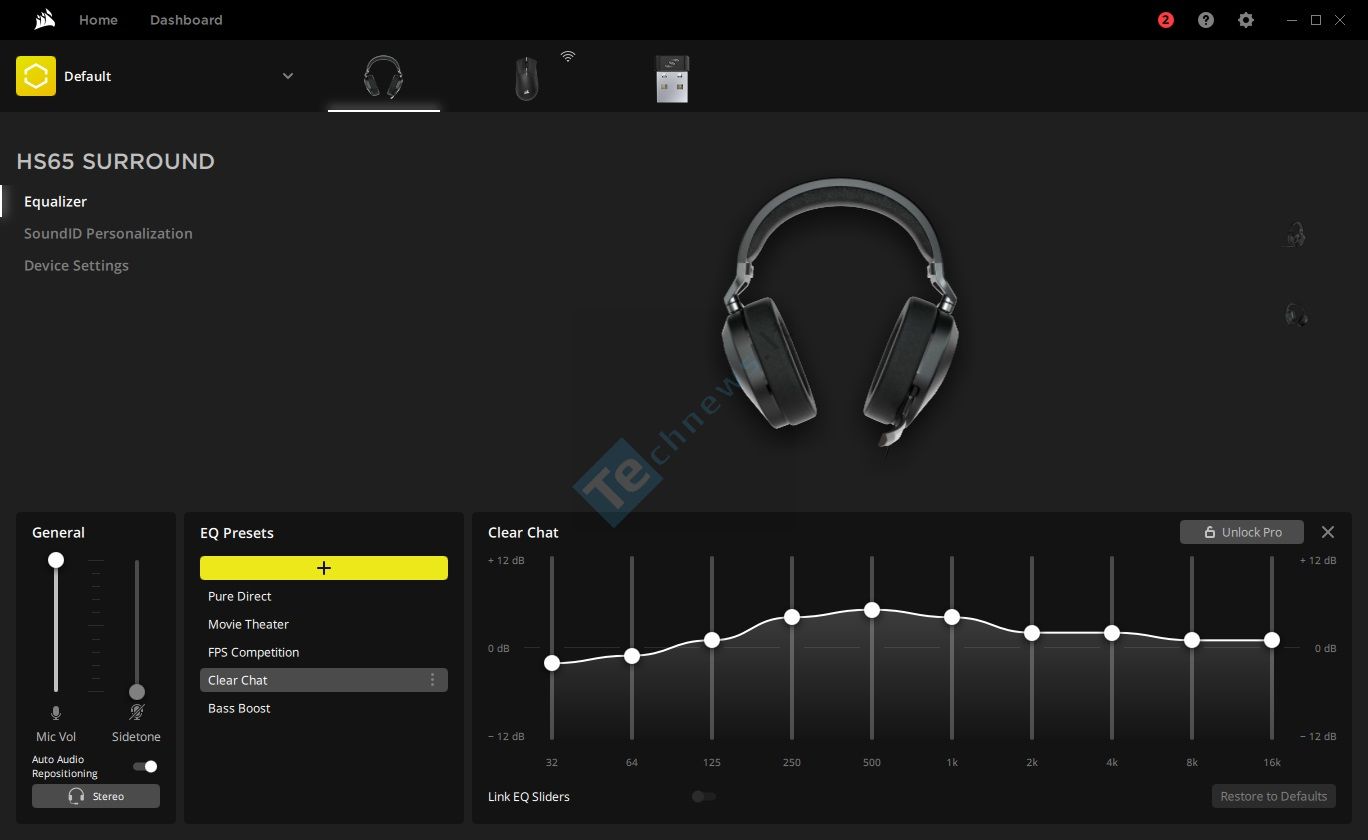Click the Unlock Pro button
The height and width of the screenshot is (840, 1368).
pos(1242,532)
